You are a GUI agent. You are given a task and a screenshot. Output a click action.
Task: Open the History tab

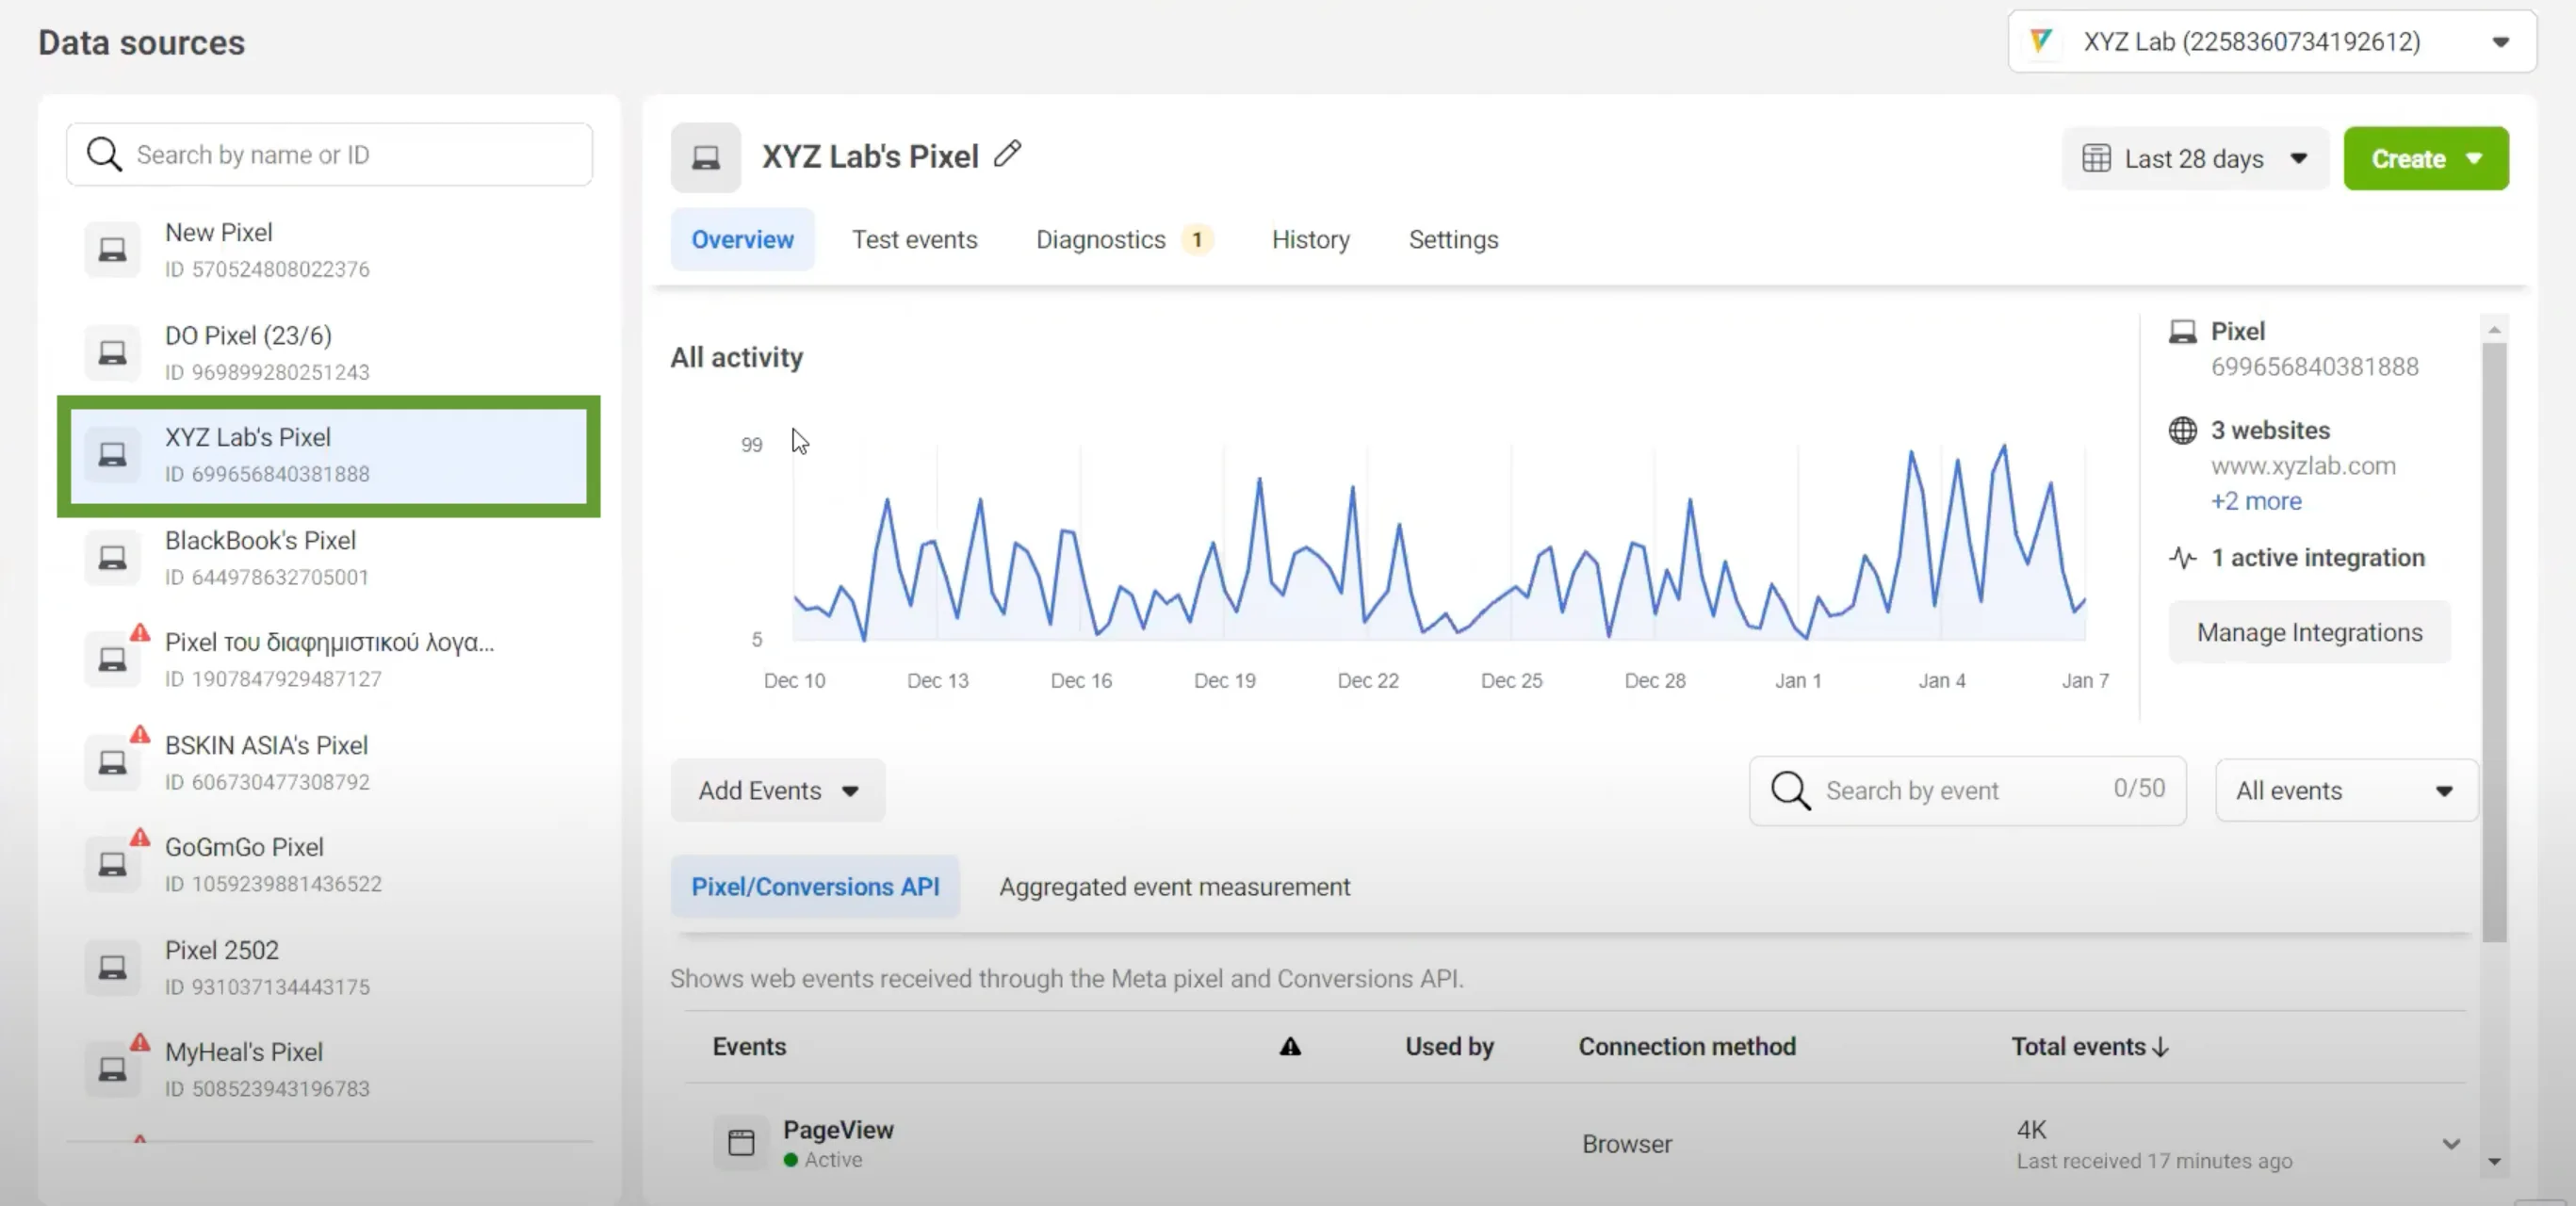(x=1310, y=239)
